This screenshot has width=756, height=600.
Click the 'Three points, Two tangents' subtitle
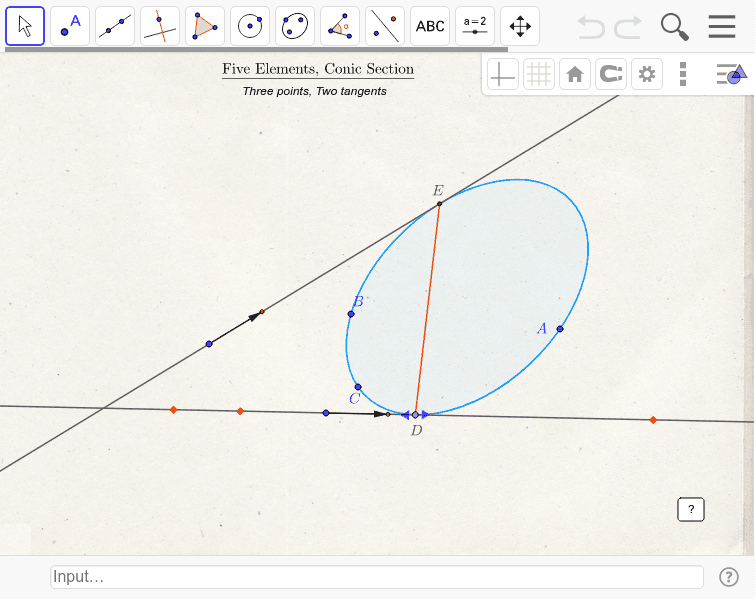315,91
